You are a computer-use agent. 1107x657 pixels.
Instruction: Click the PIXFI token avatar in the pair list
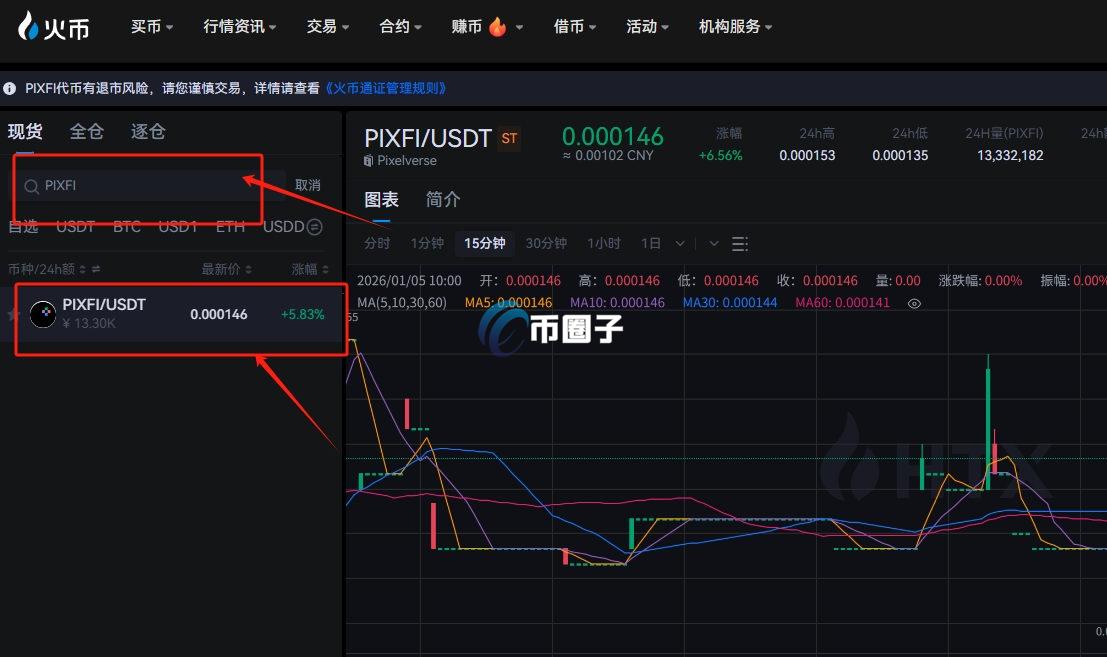click(44, 313)
